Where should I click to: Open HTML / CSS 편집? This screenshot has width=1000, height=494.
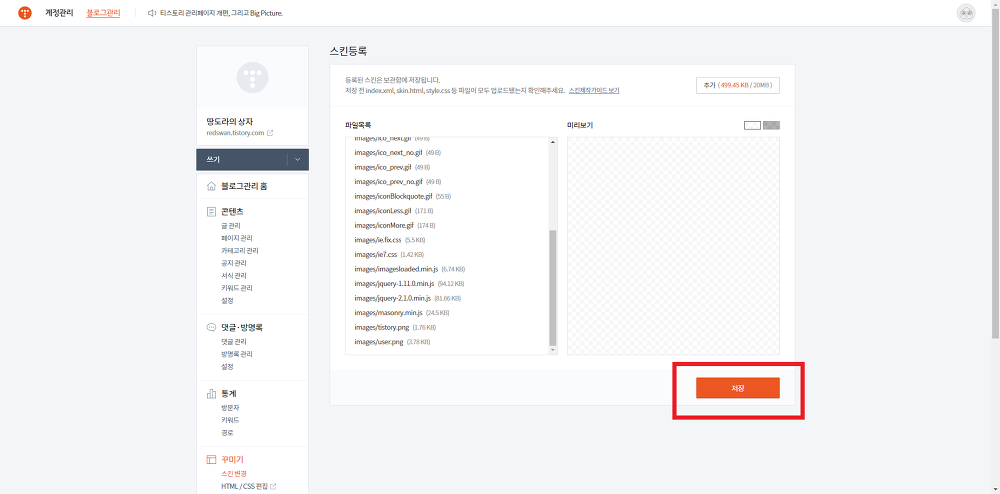coord(244,486)
